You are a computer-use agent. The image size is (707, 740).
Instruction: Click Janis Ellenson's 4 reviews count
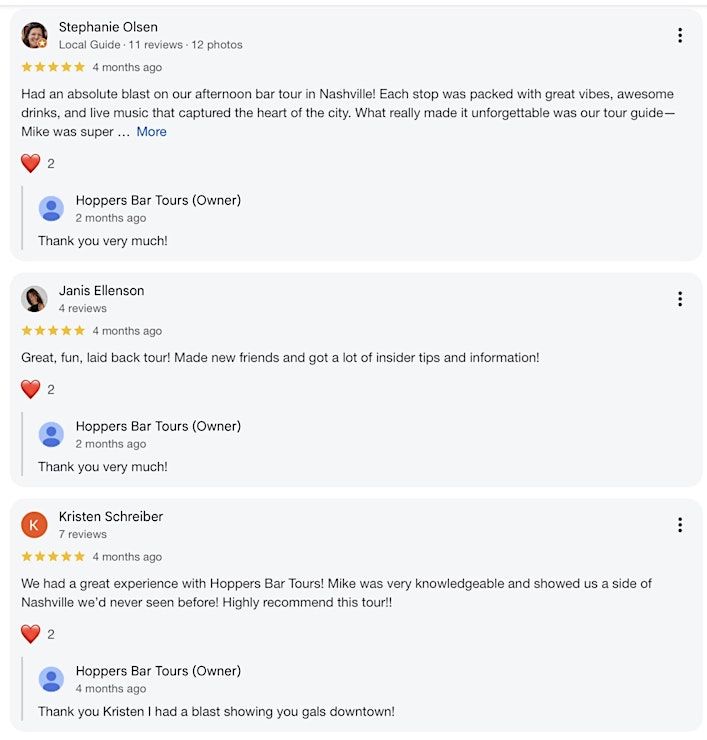[x=82, y=309]
